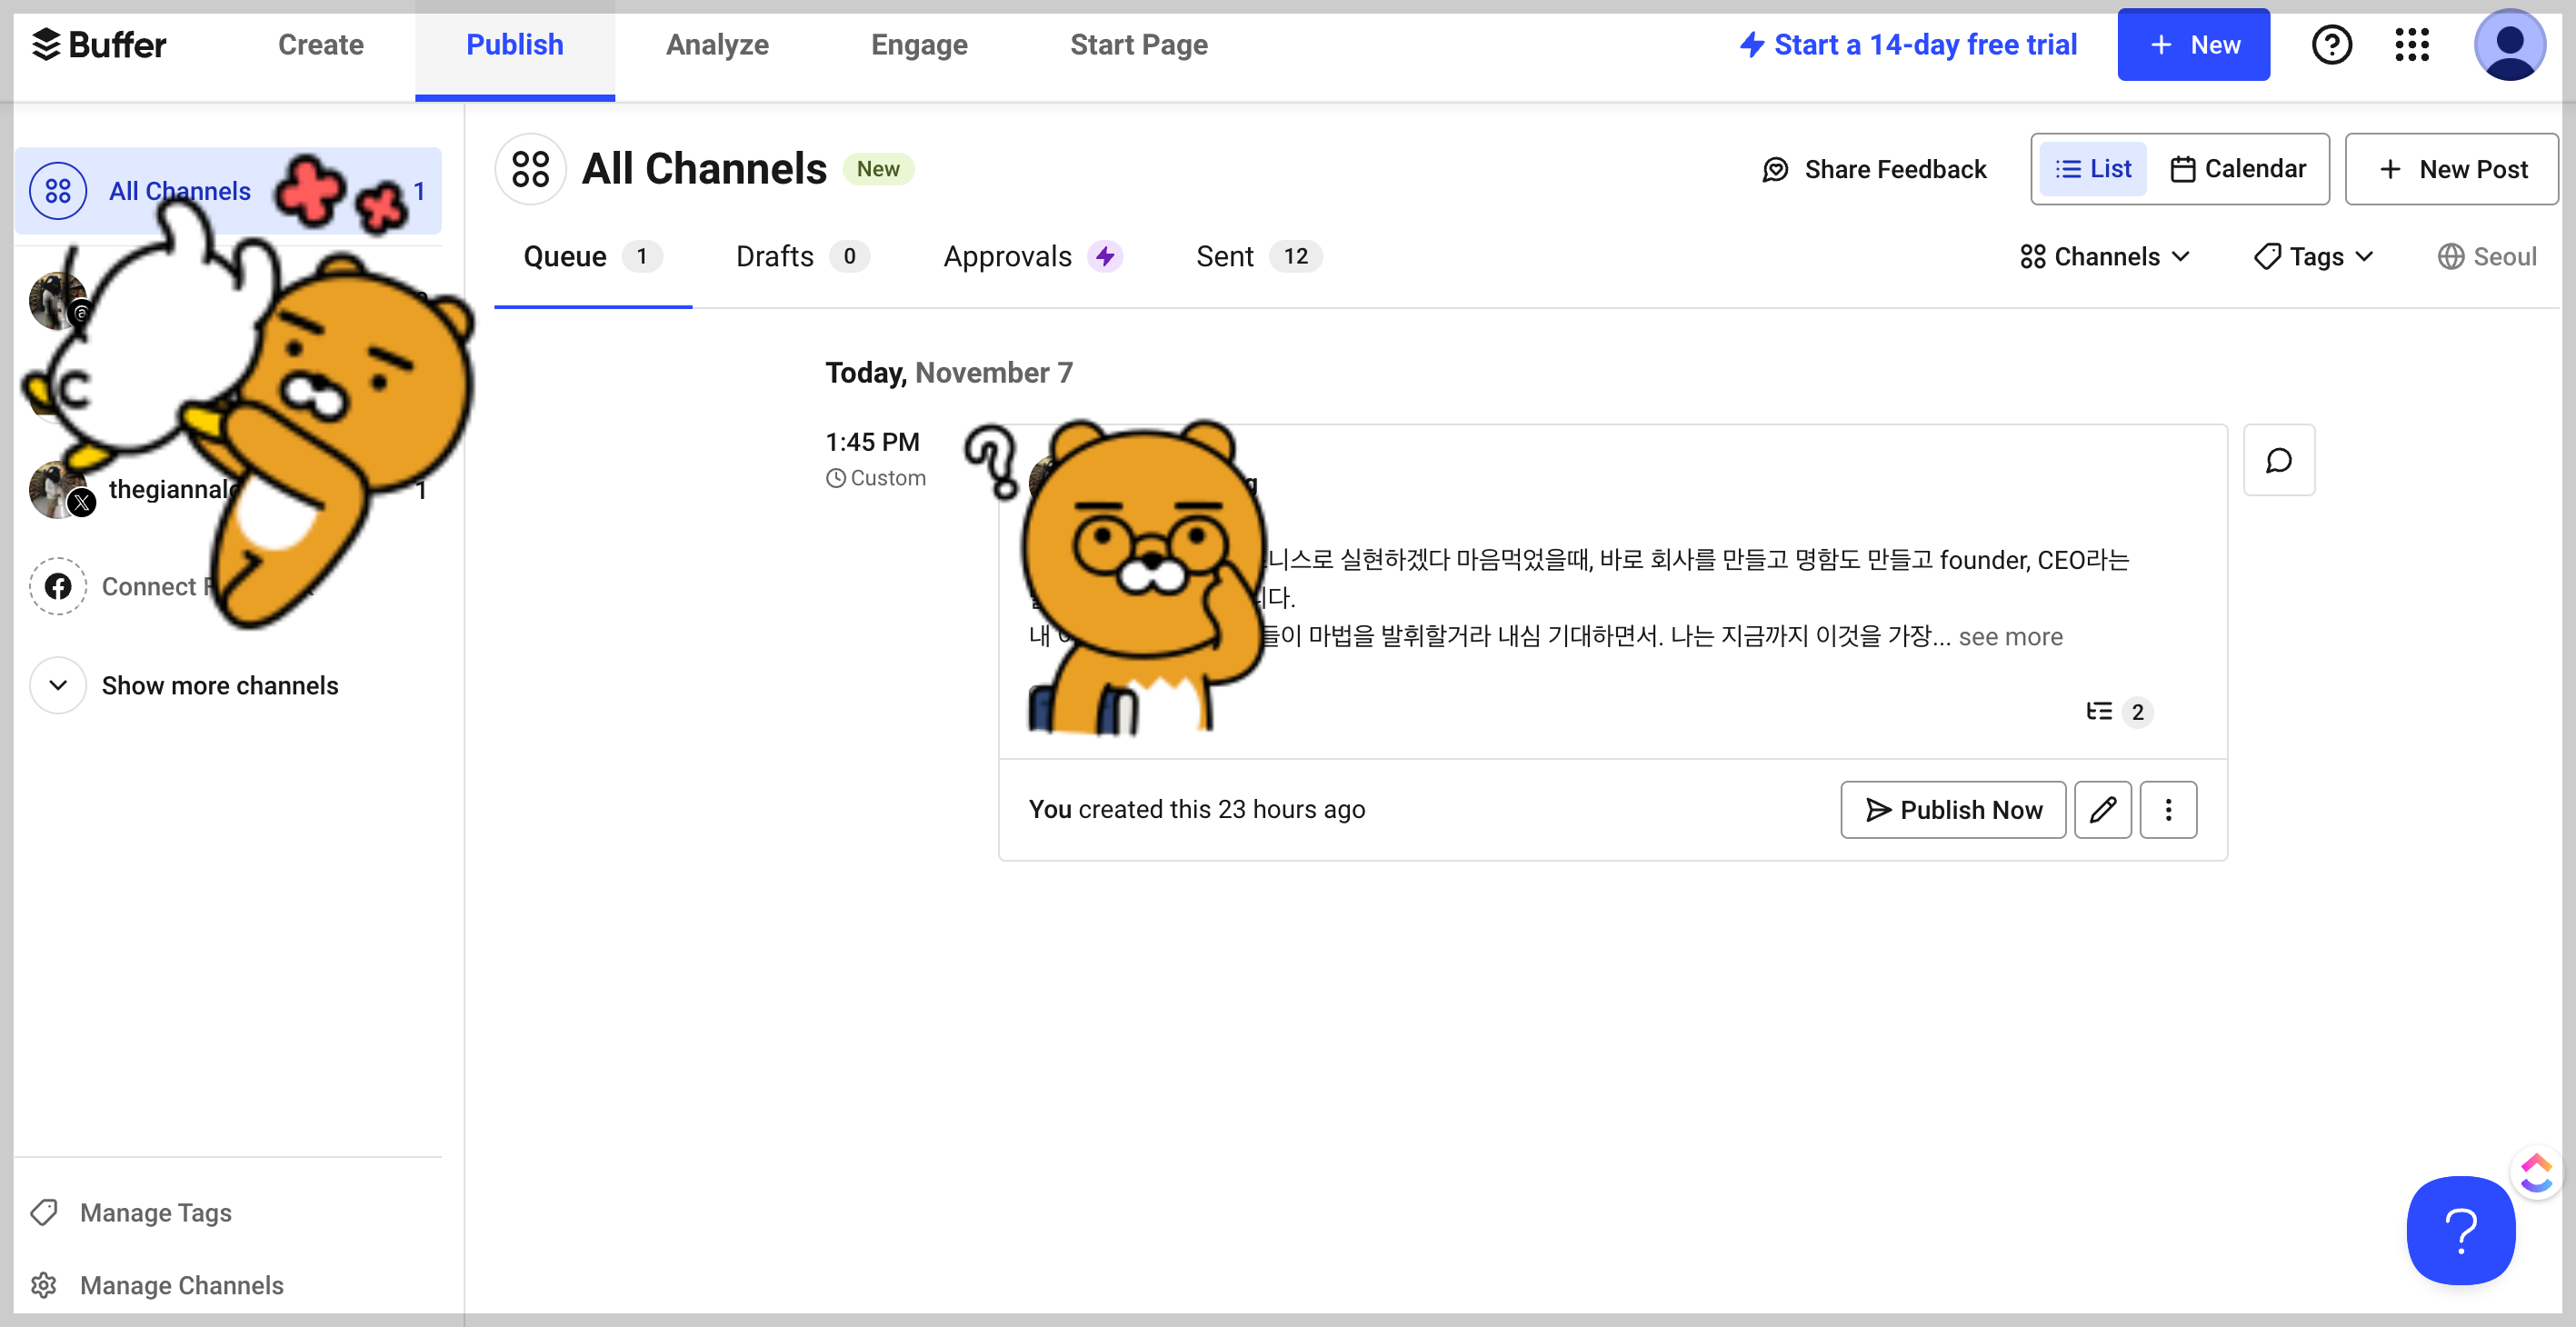This screenshot has width=2576, height=1327.
Task: Switch to Calendar view
Action: pyautogui.click(x=2238, y=169)
